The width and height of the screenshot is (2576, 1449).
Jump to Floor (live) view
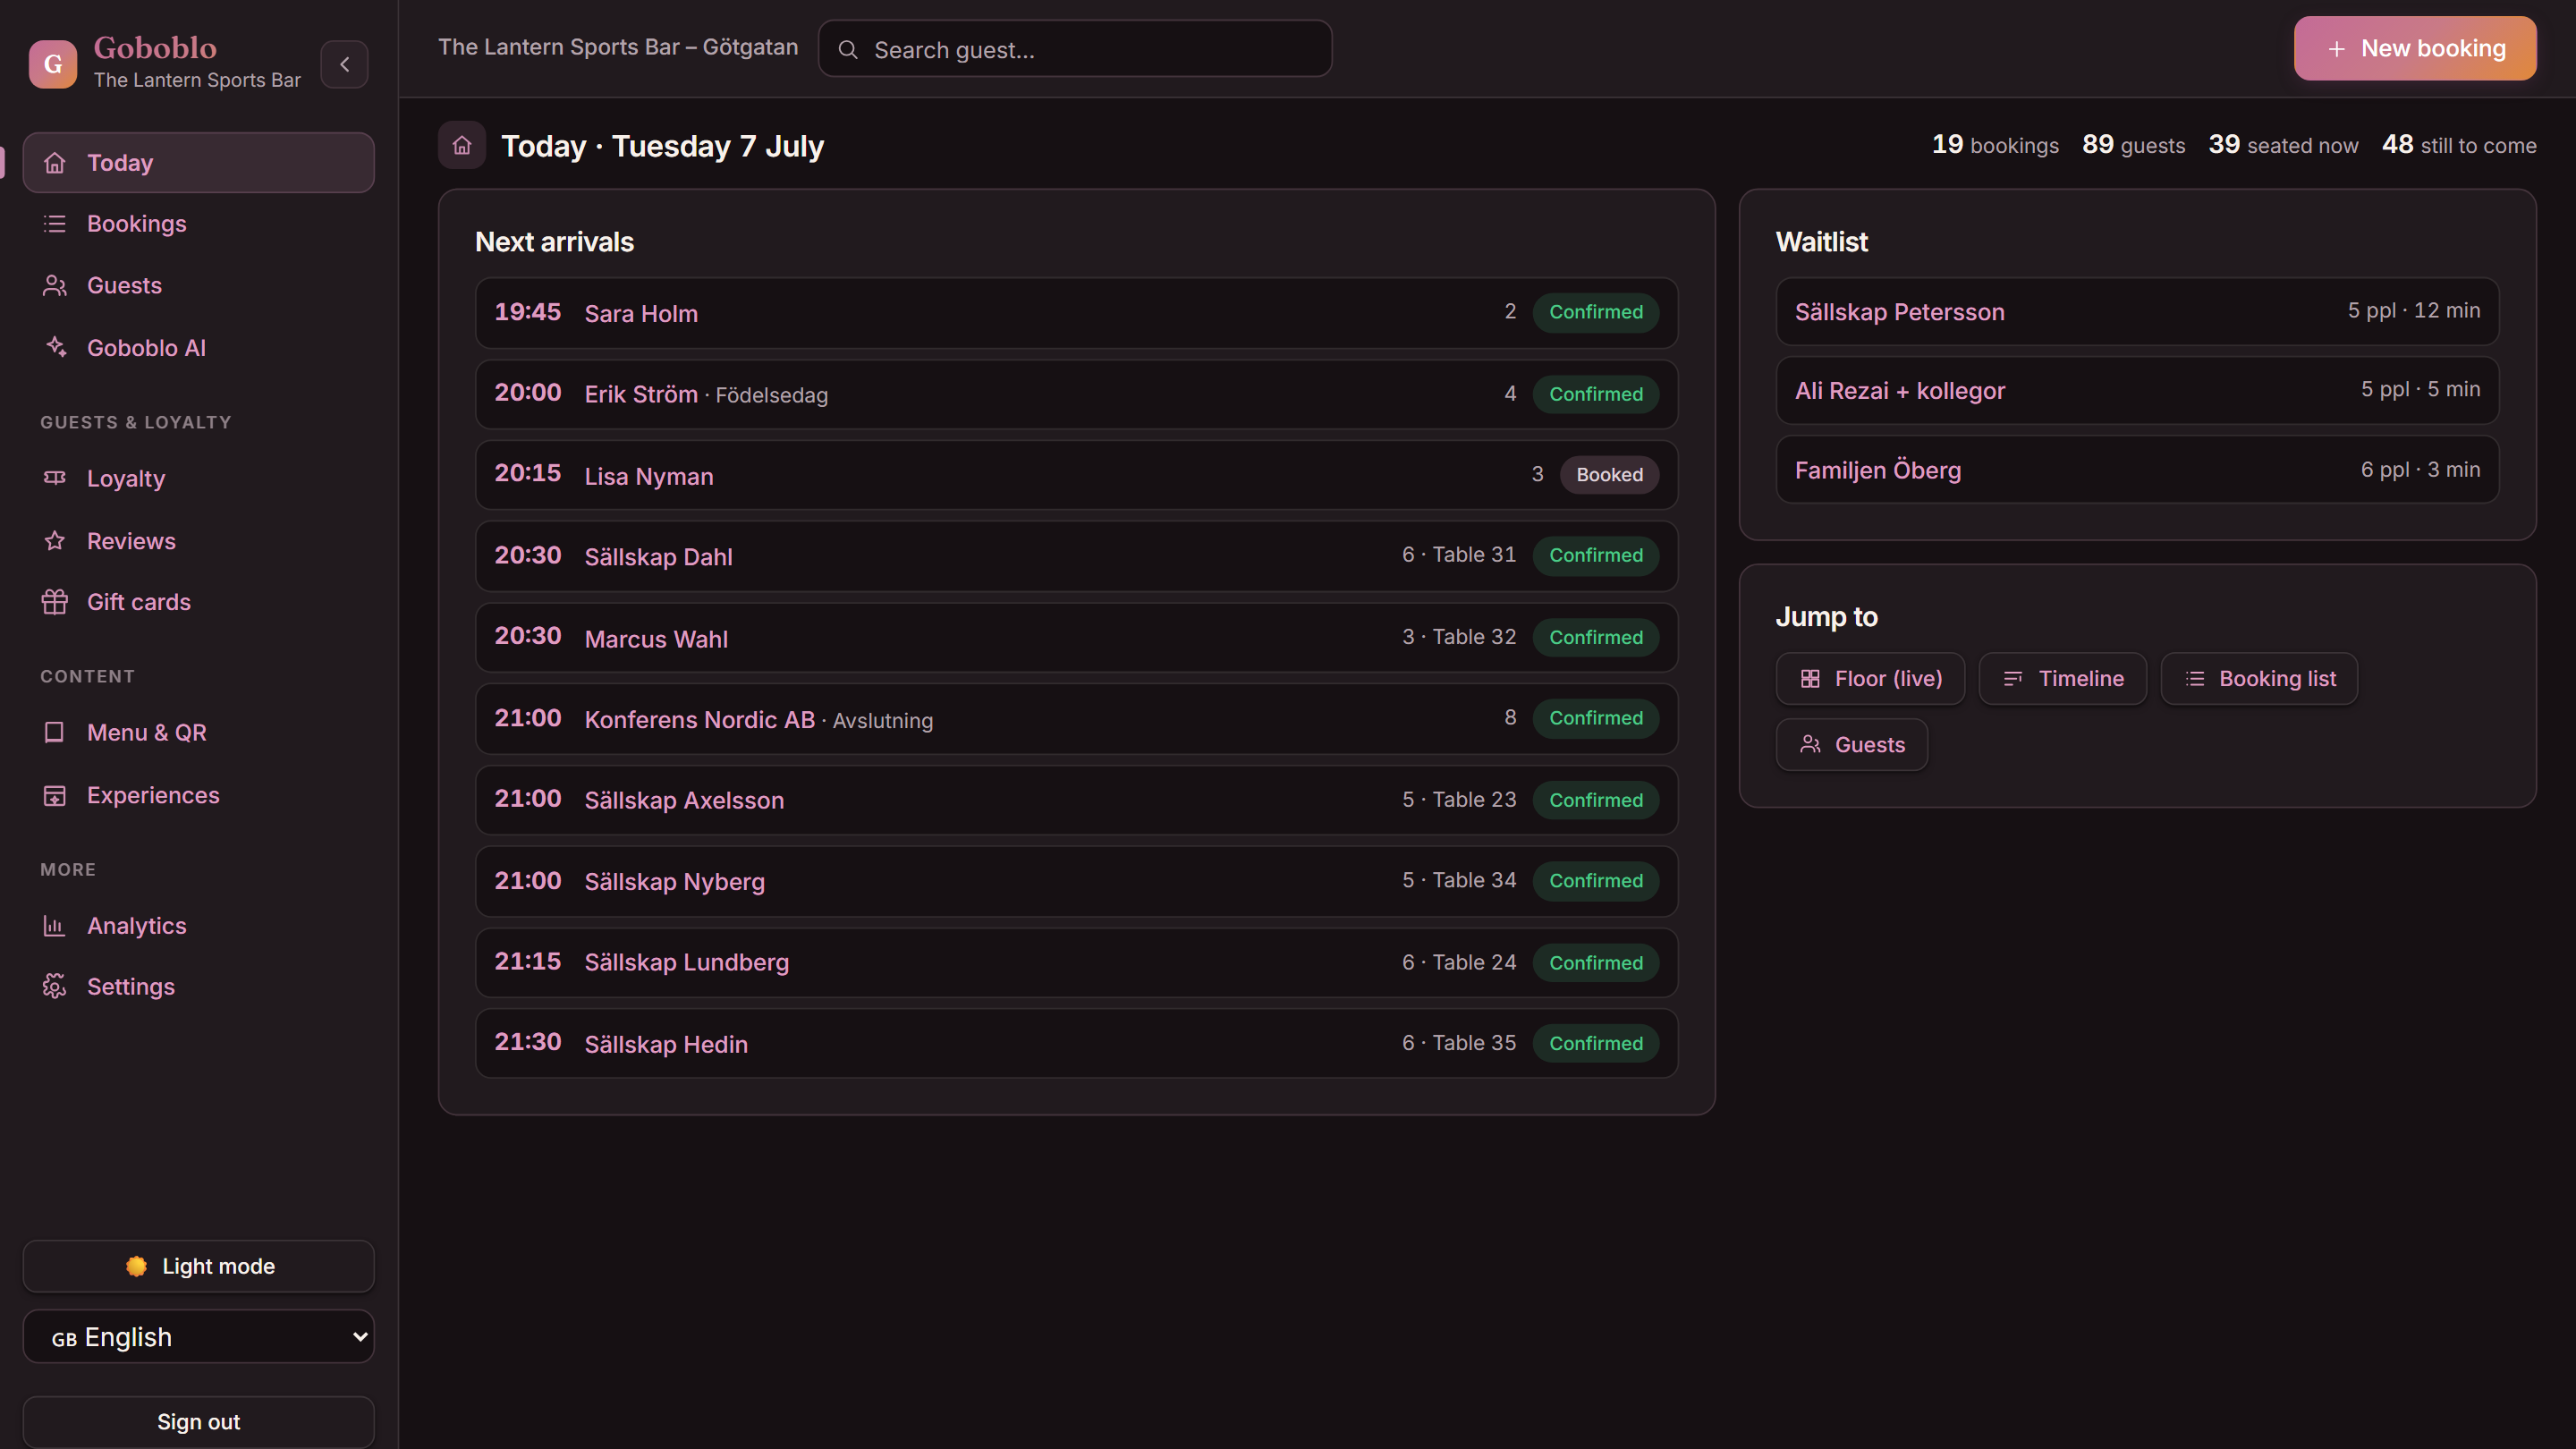pyautogui.click(x=1870, y=679)
